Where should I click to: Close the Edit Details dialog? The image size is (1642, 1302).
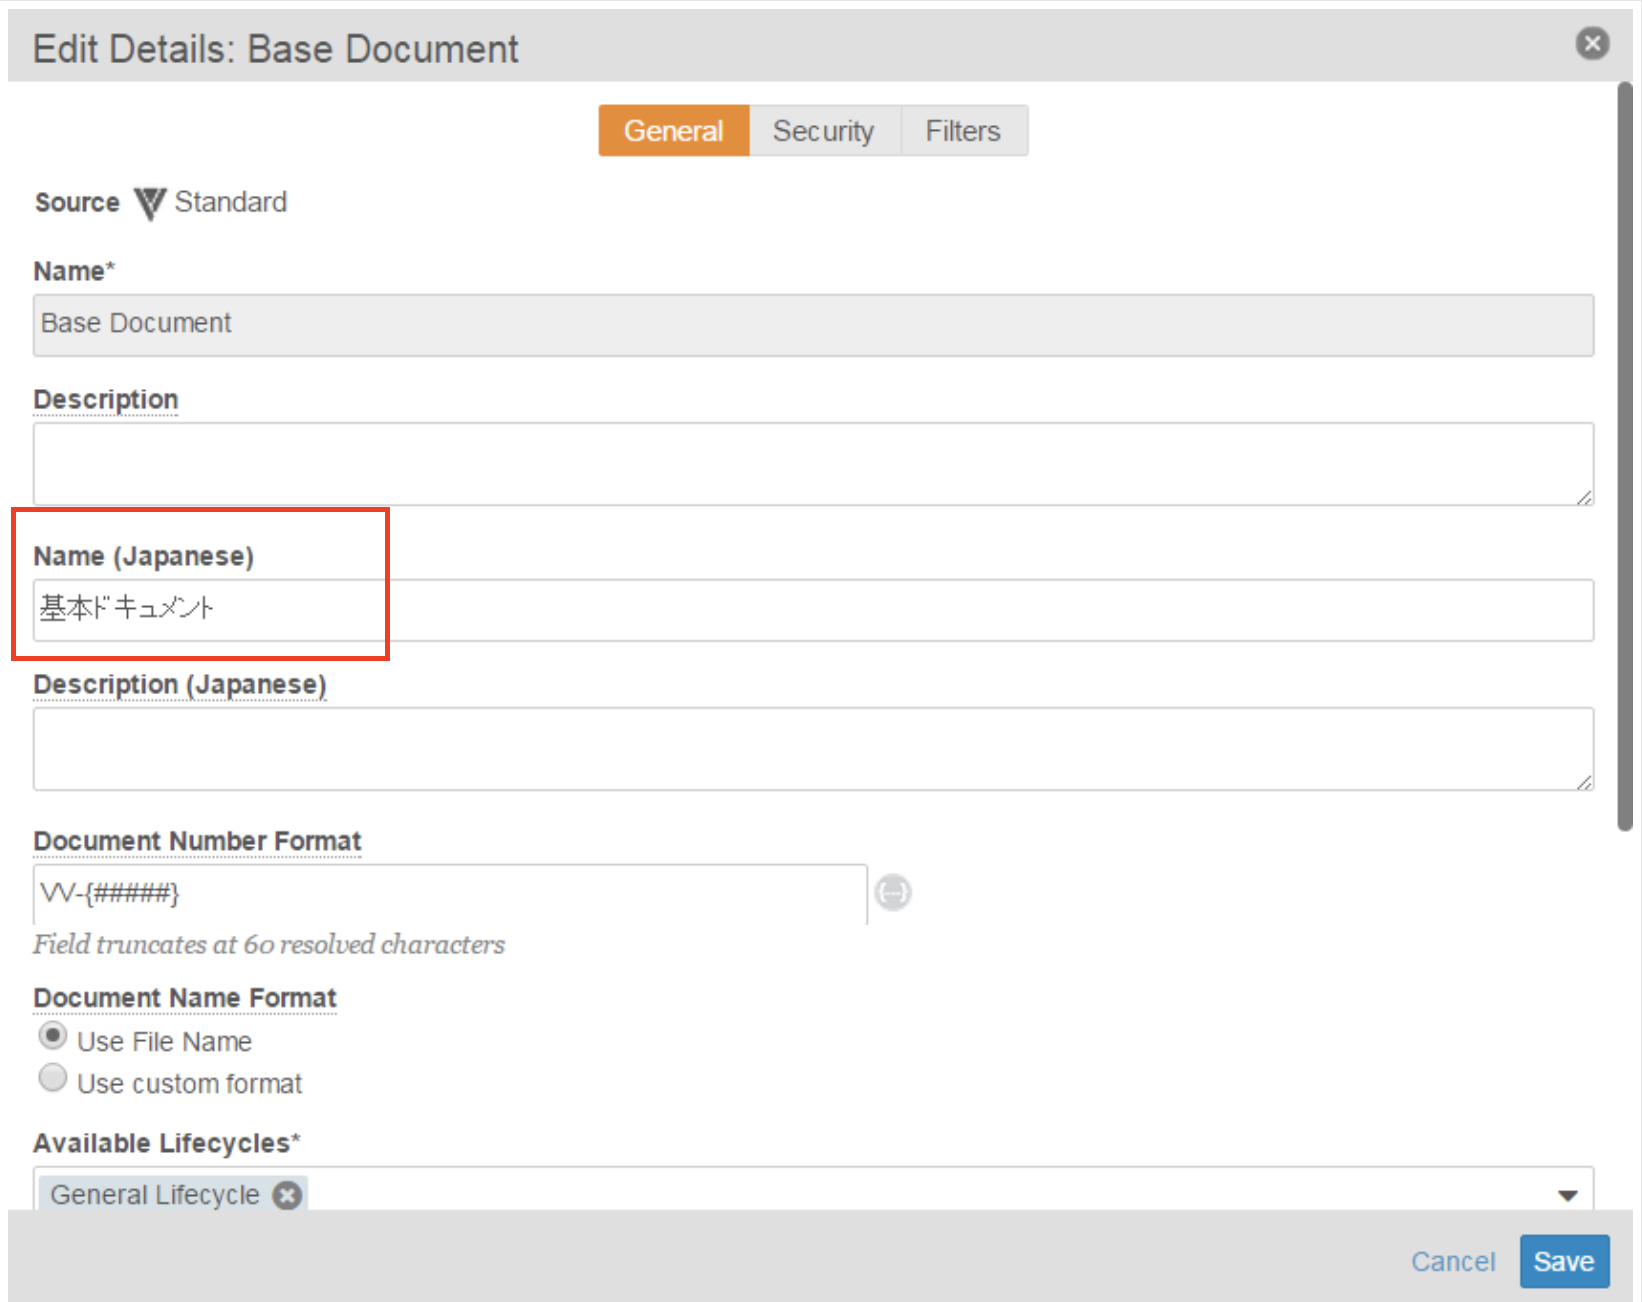coord(1592,43)
